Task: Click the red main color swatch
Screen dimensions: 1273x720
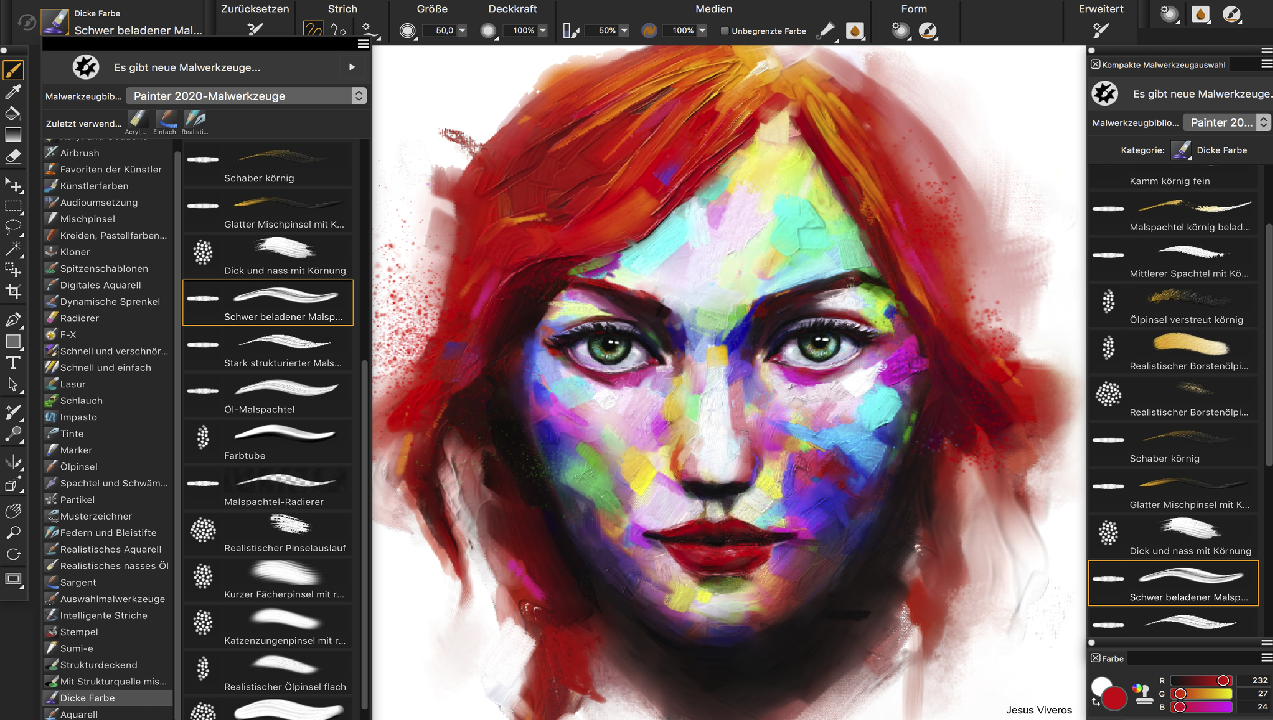Action: pos(1114,697)
